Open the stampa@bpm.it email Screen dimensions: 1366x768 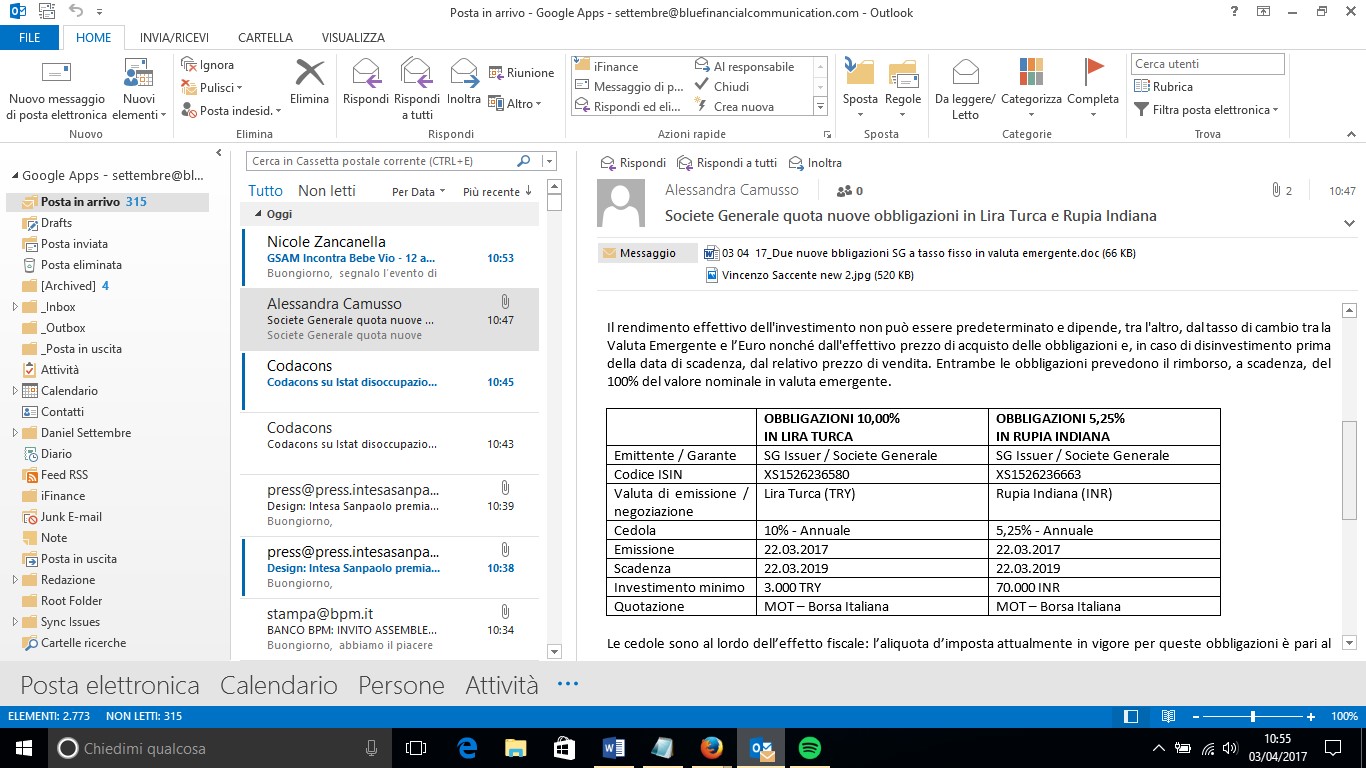coord(390,629)
